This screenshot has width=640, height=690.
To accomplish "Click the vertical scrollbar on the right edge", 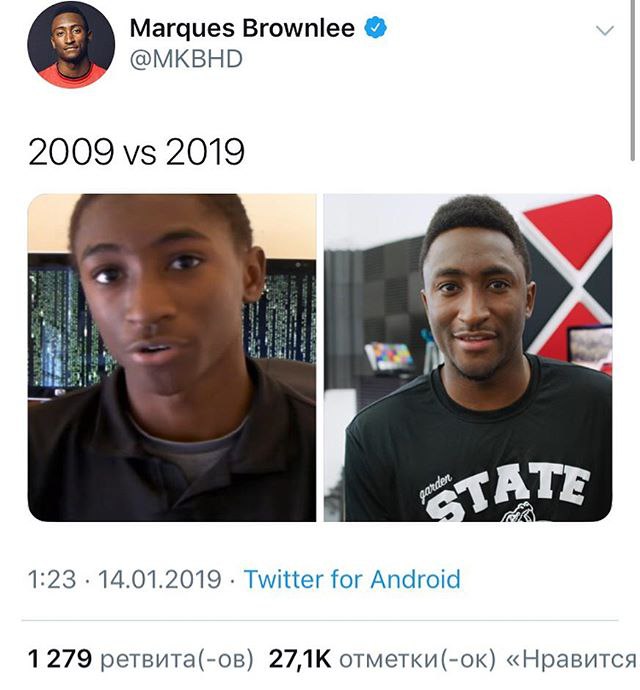I will [x=633, y=81].
